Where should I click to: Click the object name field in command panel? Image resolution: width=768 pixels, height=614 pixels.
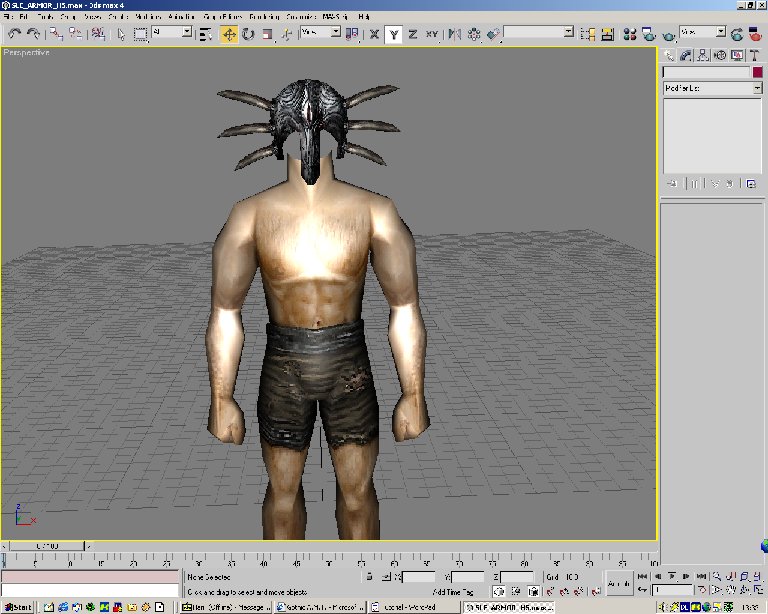[x=706, y=72]
